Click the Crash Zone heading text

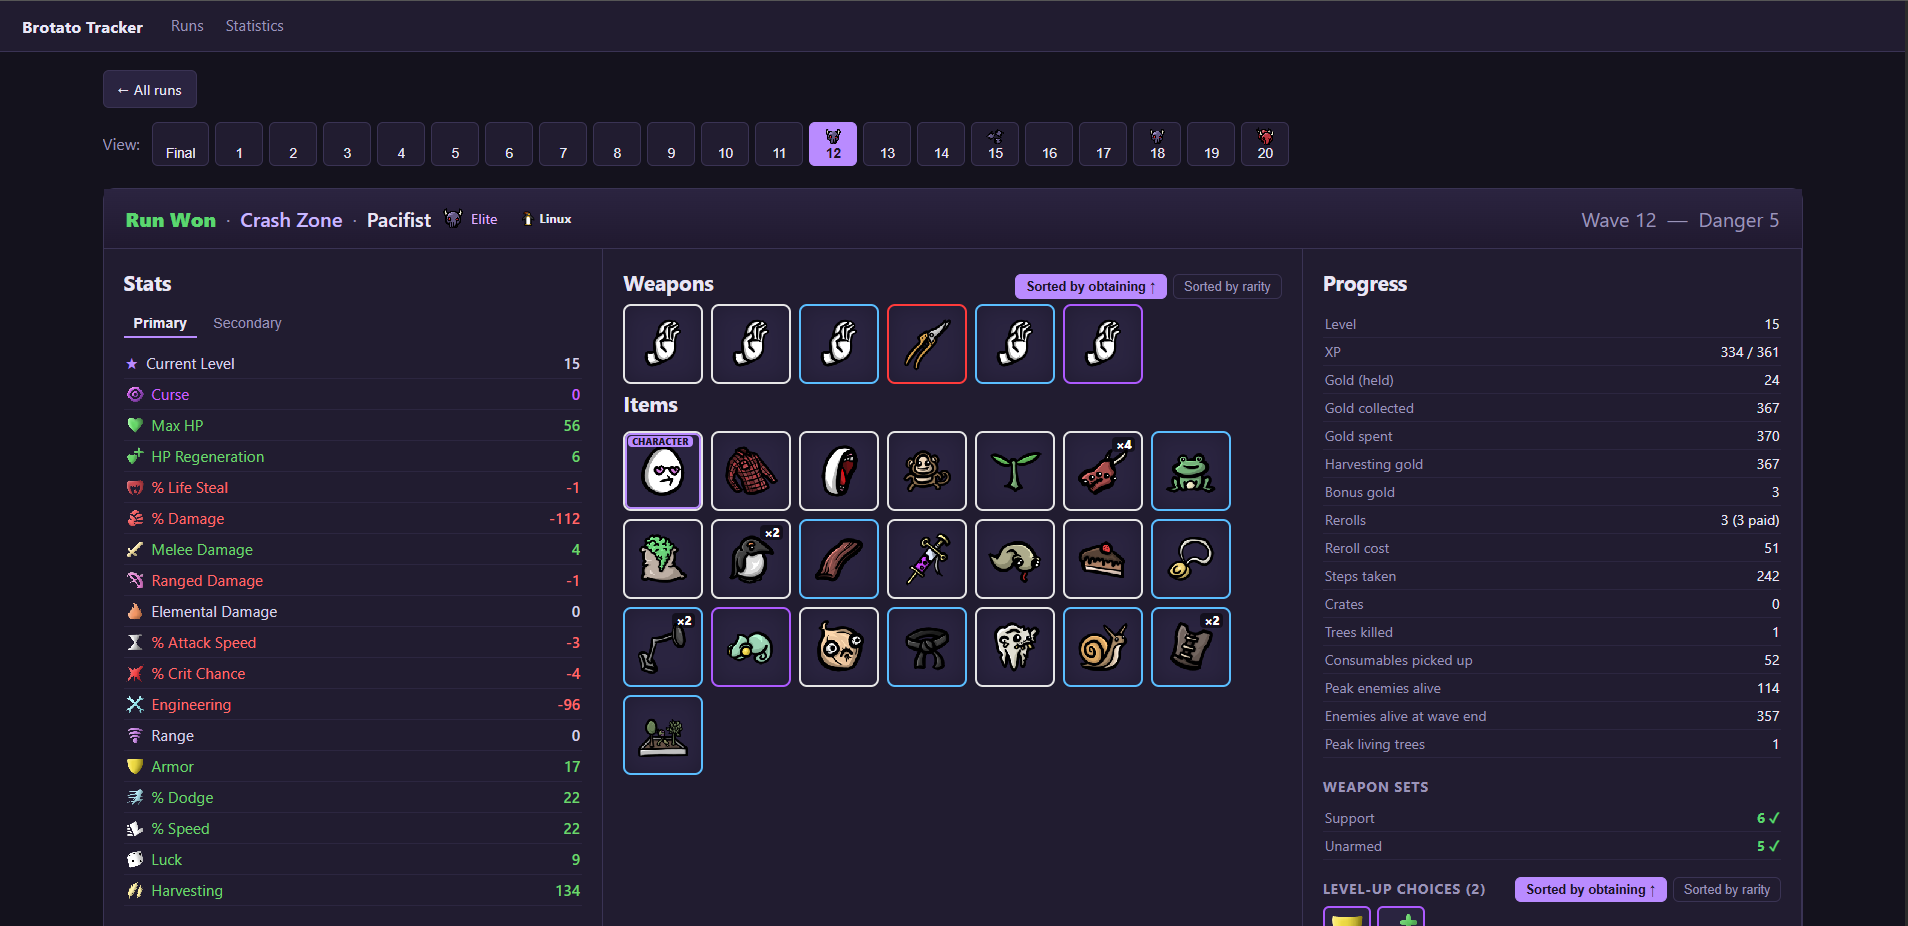pos(291,220)
